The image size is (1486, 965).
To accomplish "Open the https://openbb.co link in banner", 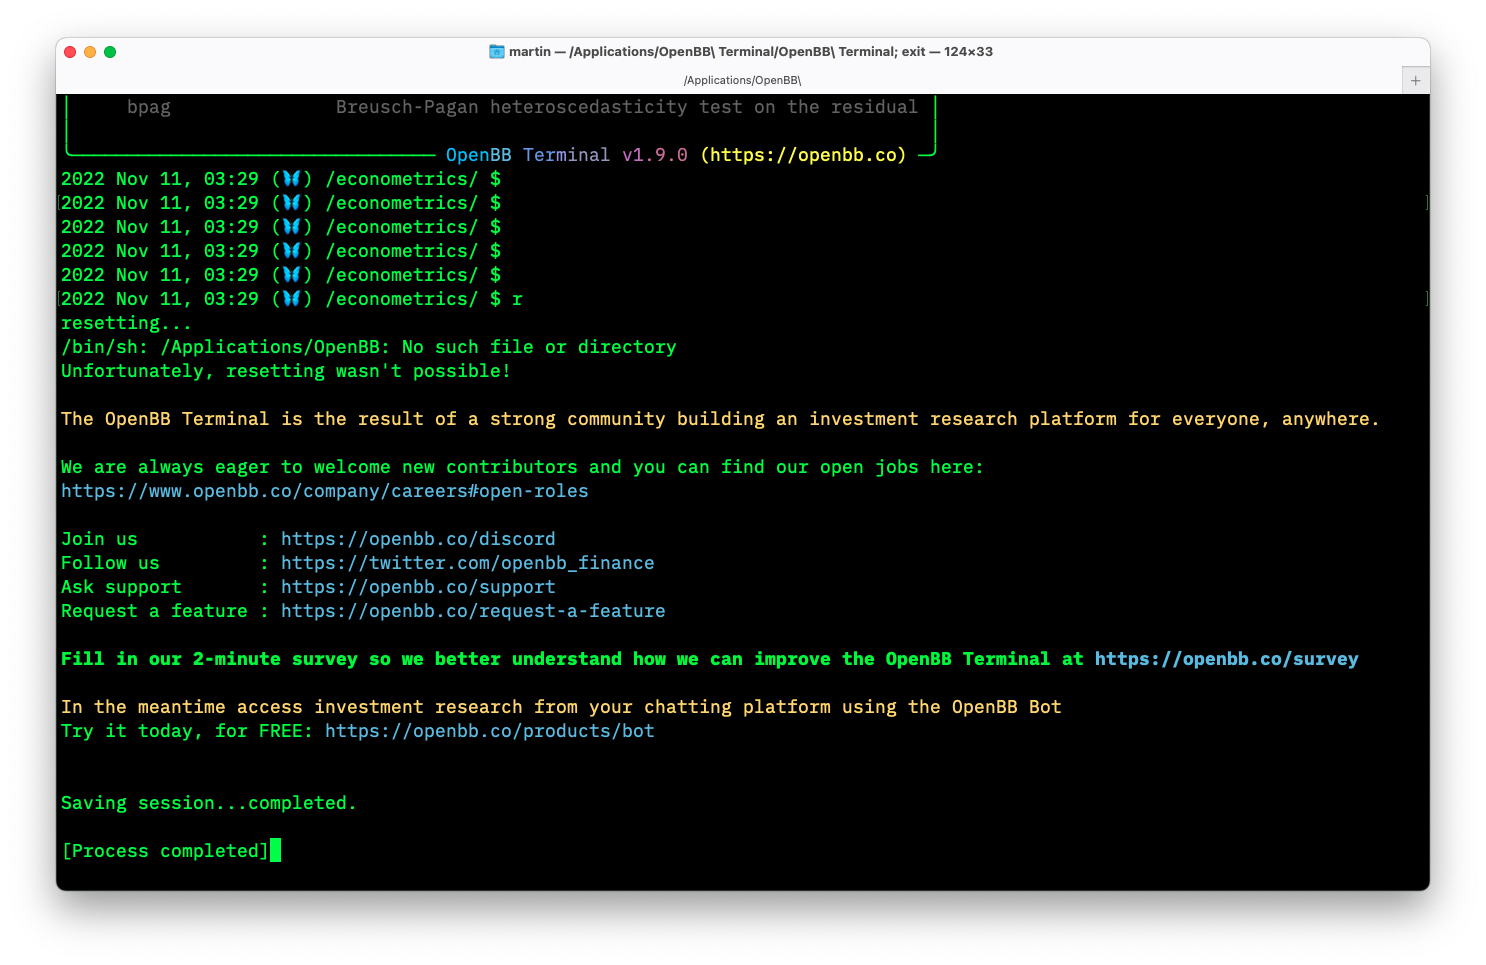I will 803,155.
